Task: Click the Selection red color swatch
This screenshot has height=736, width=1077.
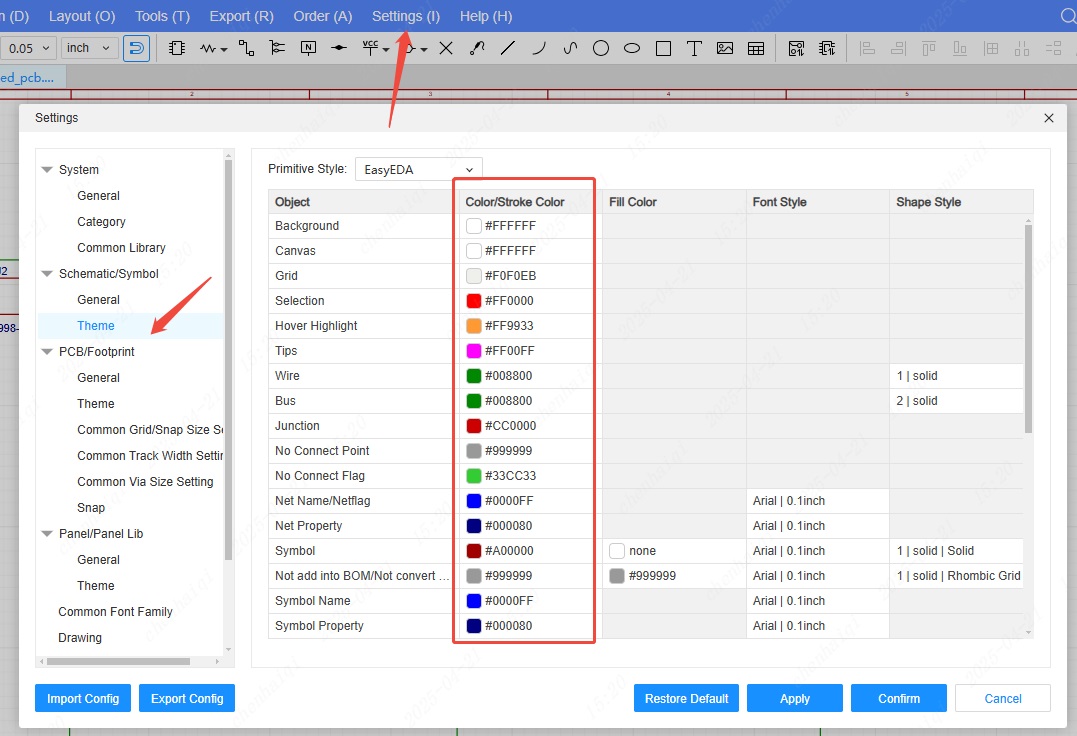Action: pyautogui.click(x=474, y=301)
